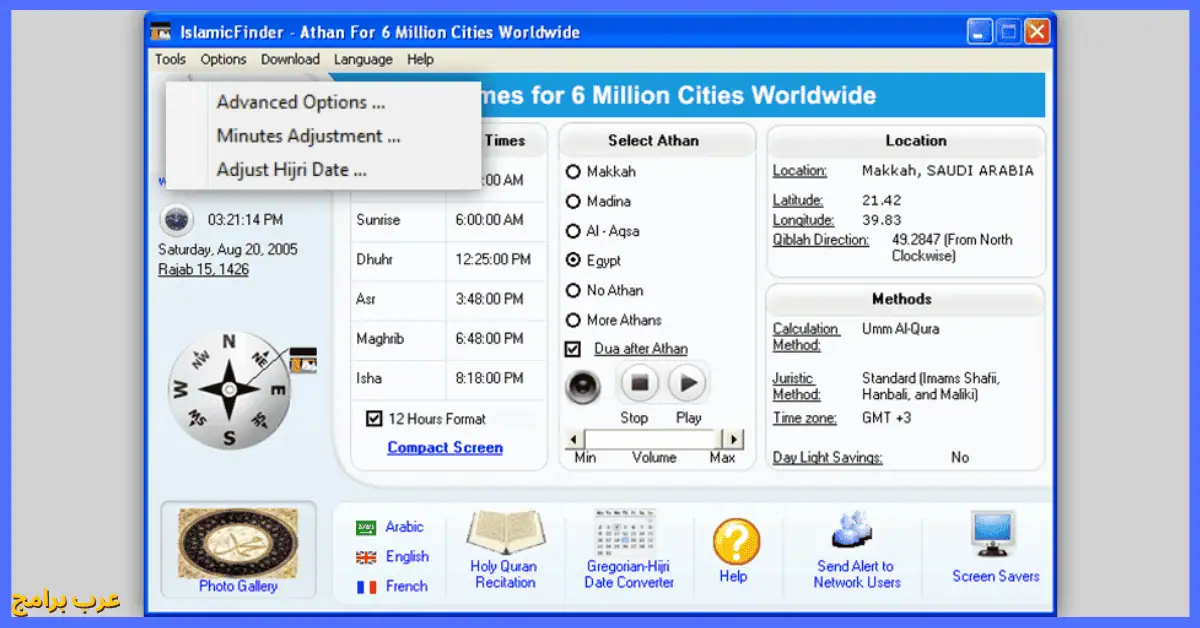The image size is (1200, 628).
Task: Click the French flag icon
Action: tap(366, 587)
